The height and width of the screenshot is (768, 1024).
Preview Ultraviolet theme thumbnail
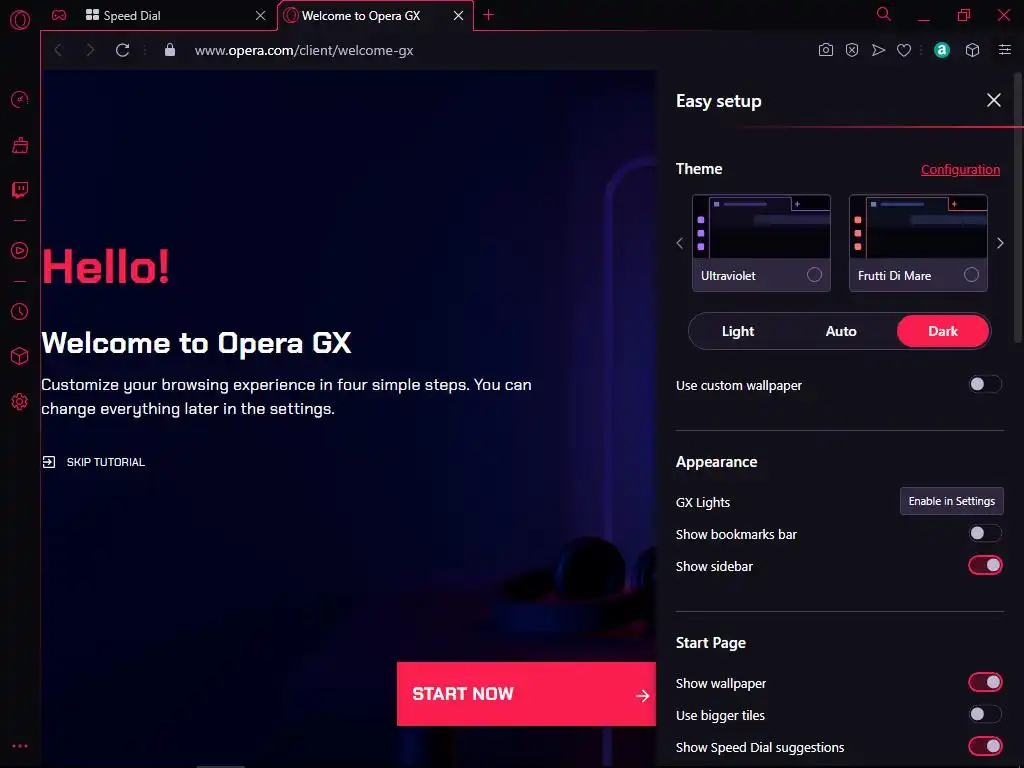(761, 227)
